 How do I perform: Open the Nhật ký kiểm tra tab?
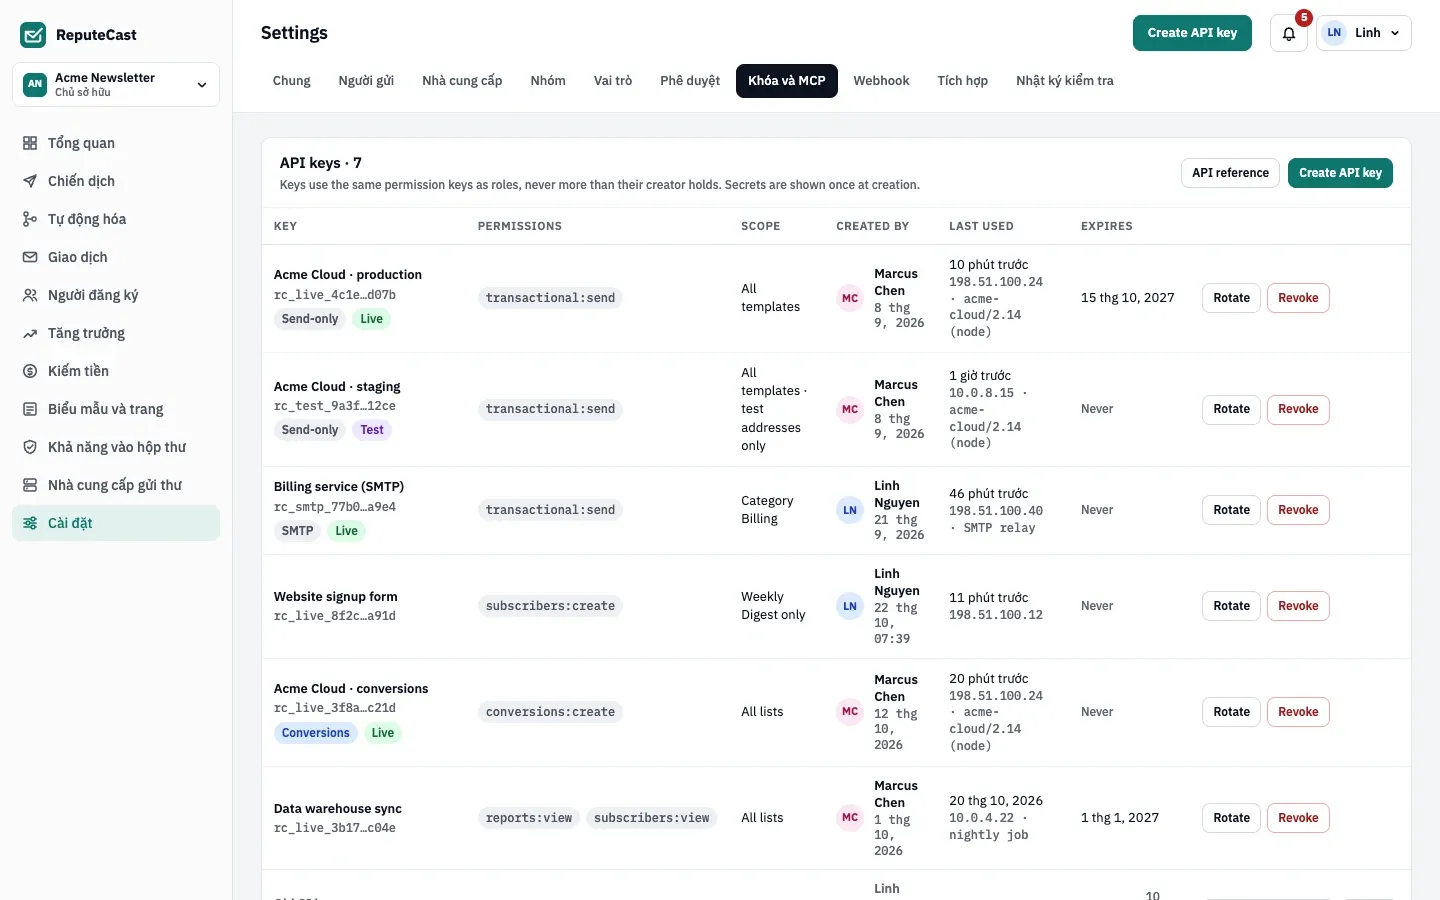[1065, 81]
